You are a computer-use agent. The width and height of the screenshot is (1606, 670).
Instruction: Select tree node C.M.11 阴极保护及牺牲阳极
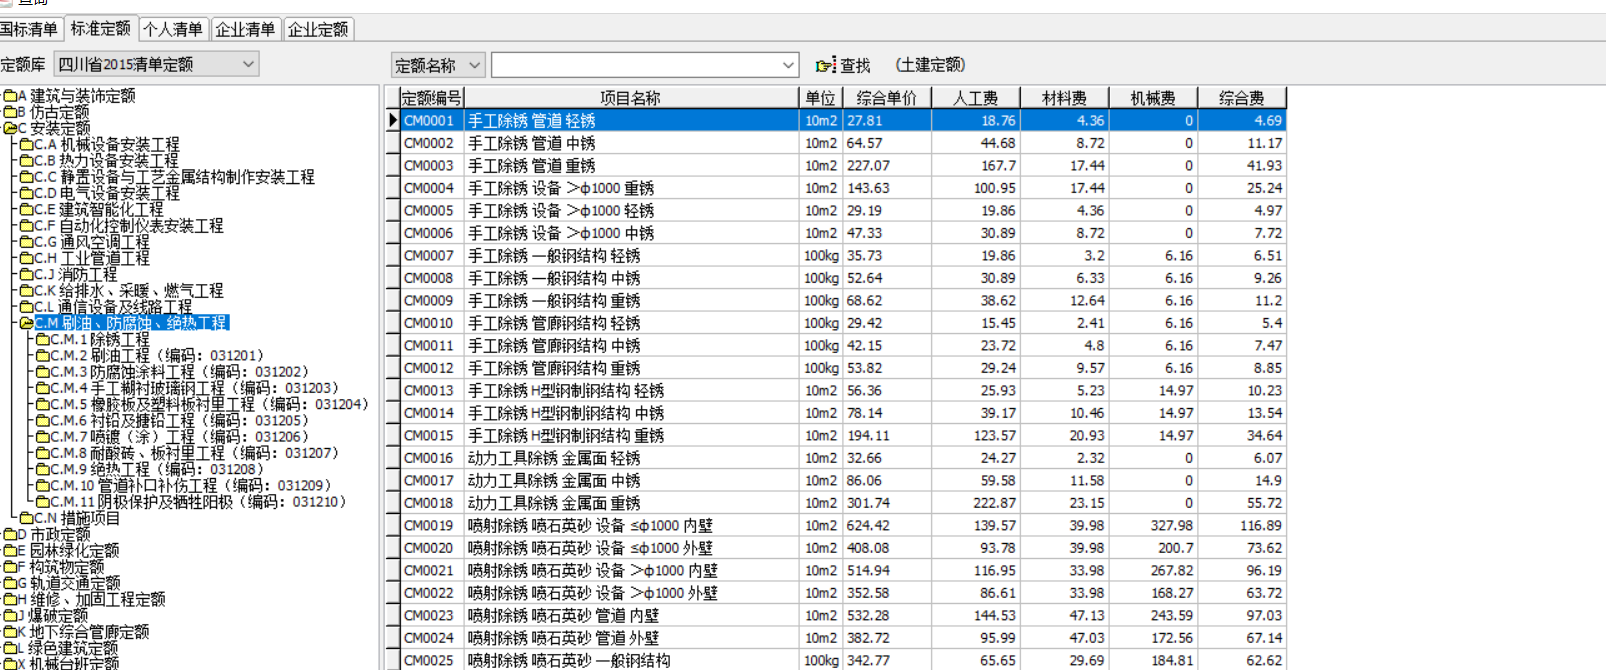[198, 501]
